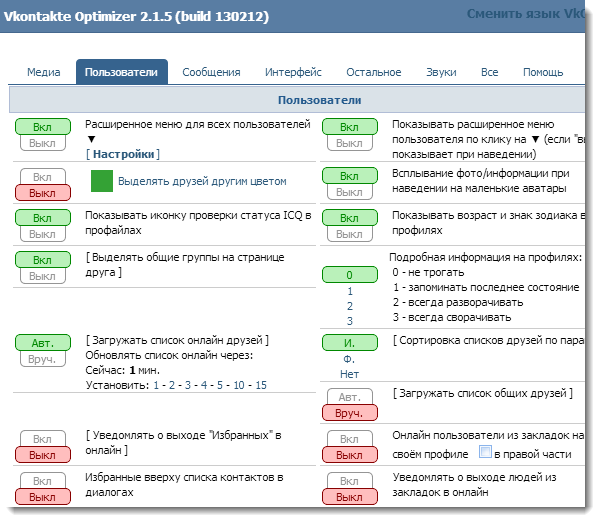Screen dimensions: 600x522
Task: Click the Вруч. button for общих друзей
Action: 350,413
